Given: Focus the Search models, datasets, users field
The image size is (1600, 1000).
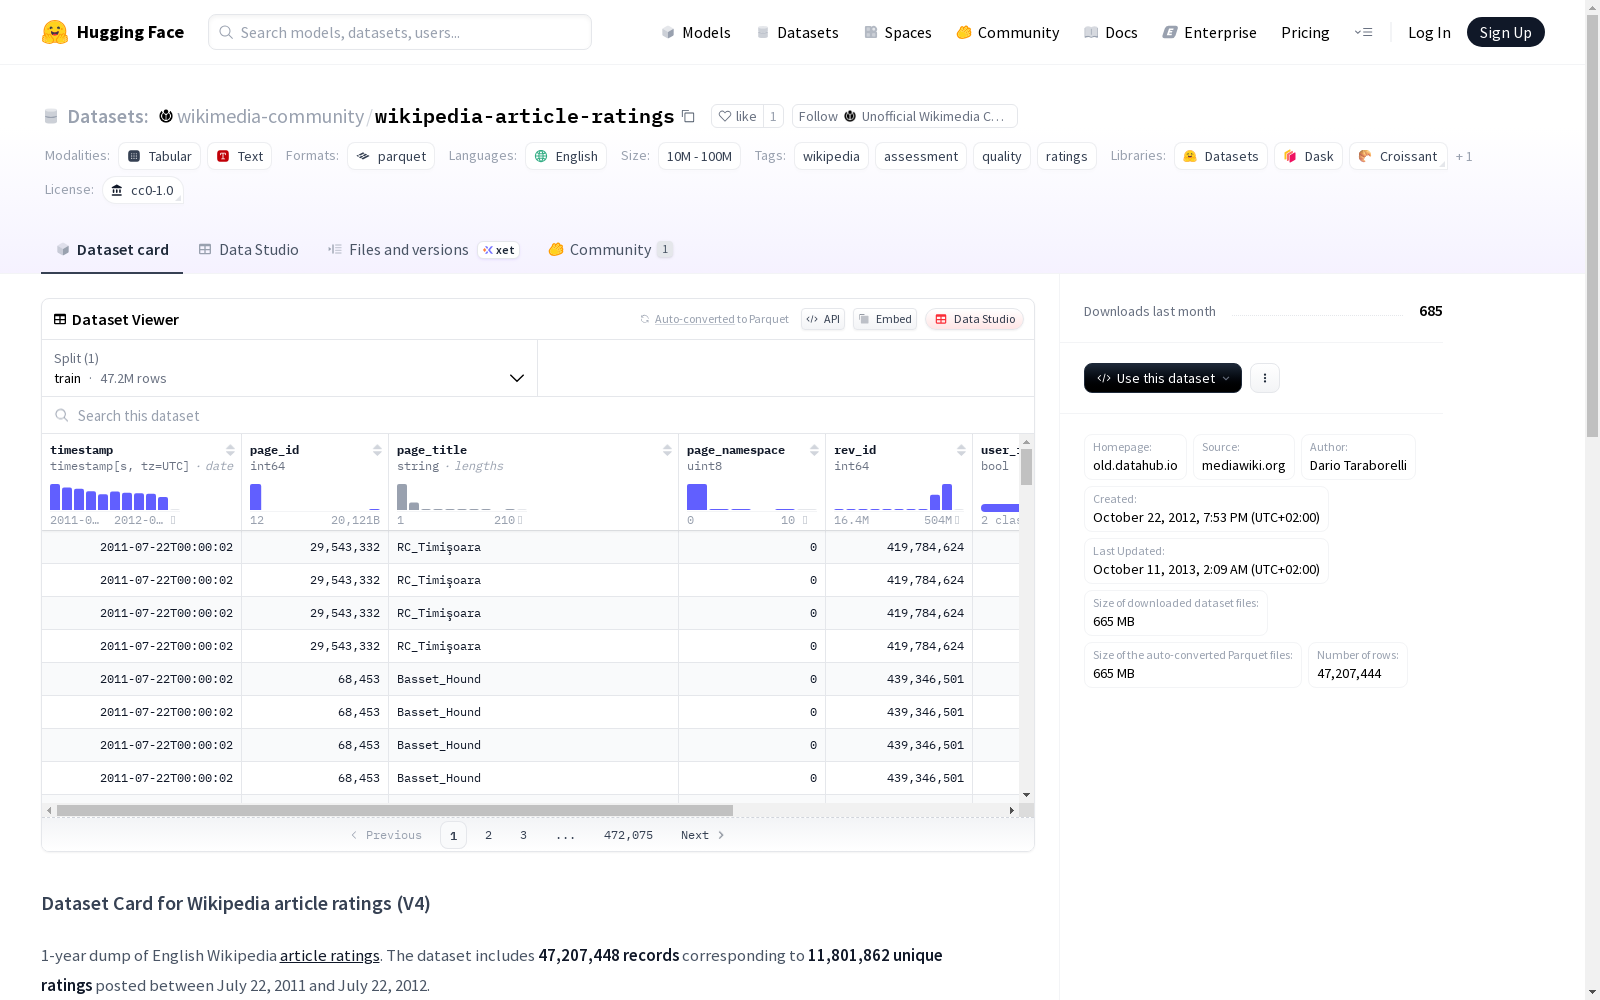Looking at the screenshot, I should 400,32.
